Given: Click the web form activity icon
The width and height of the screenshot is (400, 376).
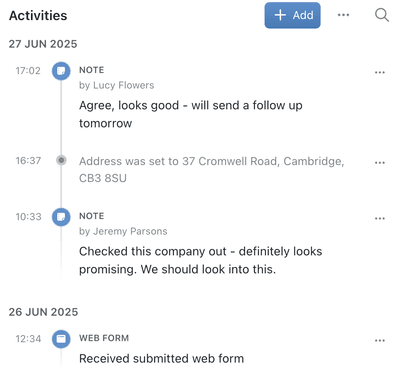Looking at the screenshot, I should point(61,339).
